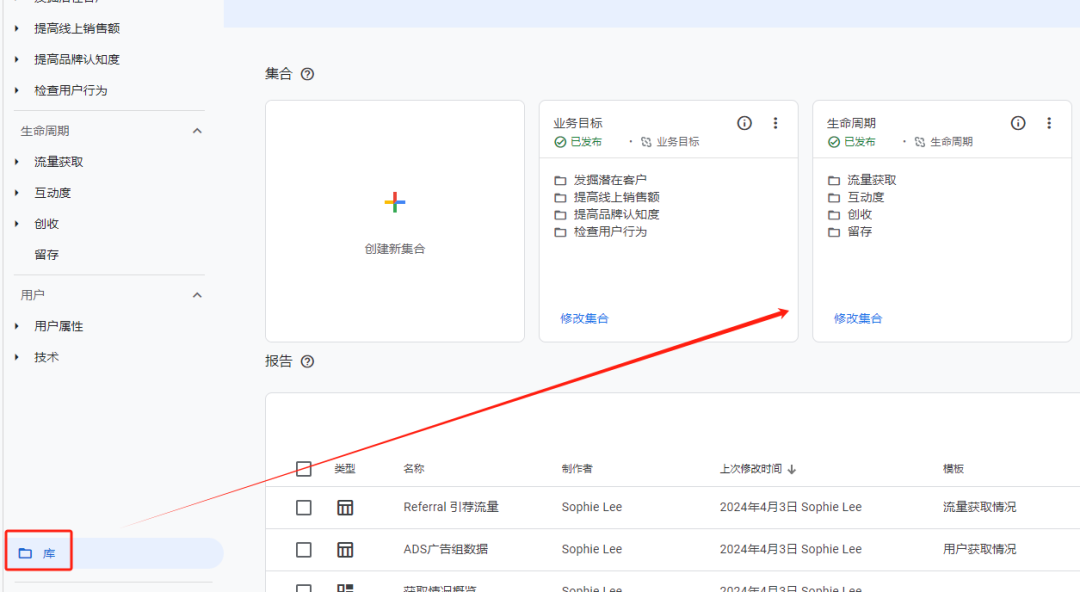The image size is (1080, 592).
Task: Expand 提高品牌认知度 in sidebar
Action: [17, 59]
